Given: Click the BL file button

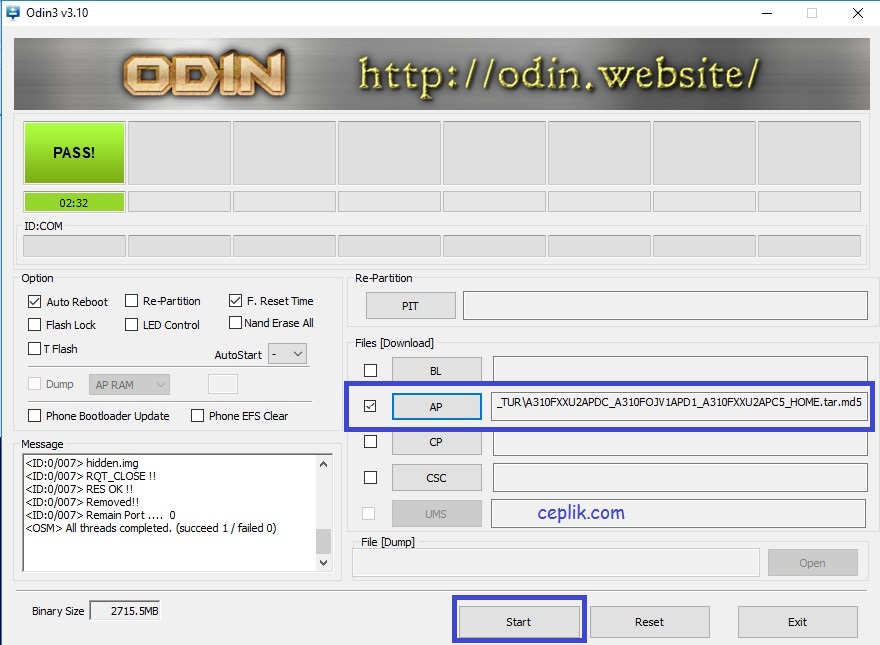Looking at the screenshot, I should pyautogui.click(x=436, y=371).
